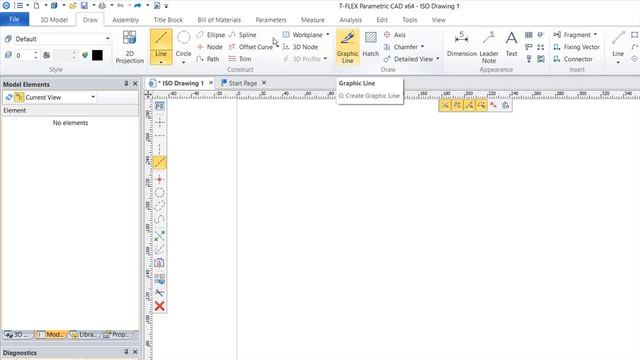Choose the Spline tool
The height and width of the screenshot is (360, 640).
click(242, 35)
